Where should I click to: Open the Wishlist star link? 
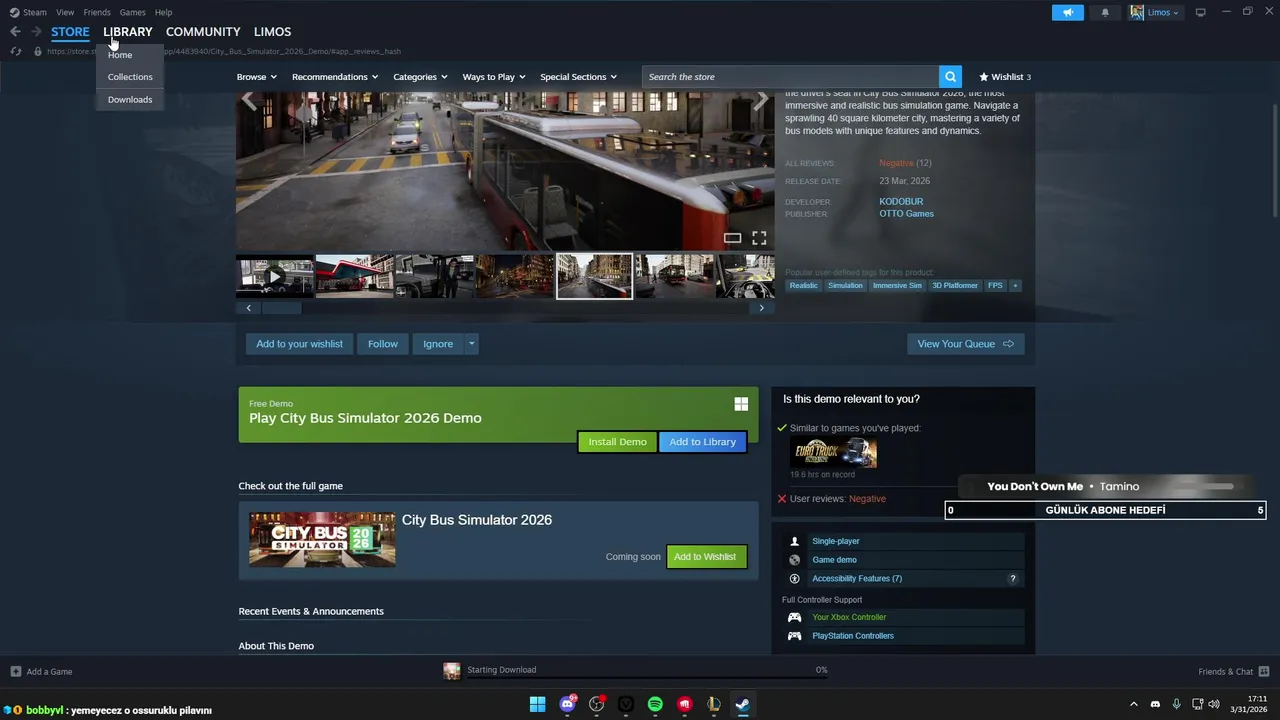click(x=1004, y=77)
